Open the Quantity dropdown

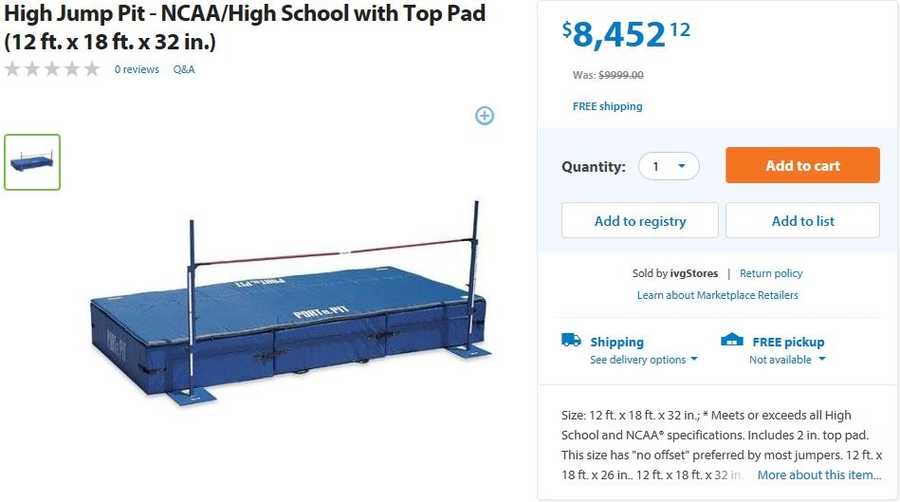point(668,166)
